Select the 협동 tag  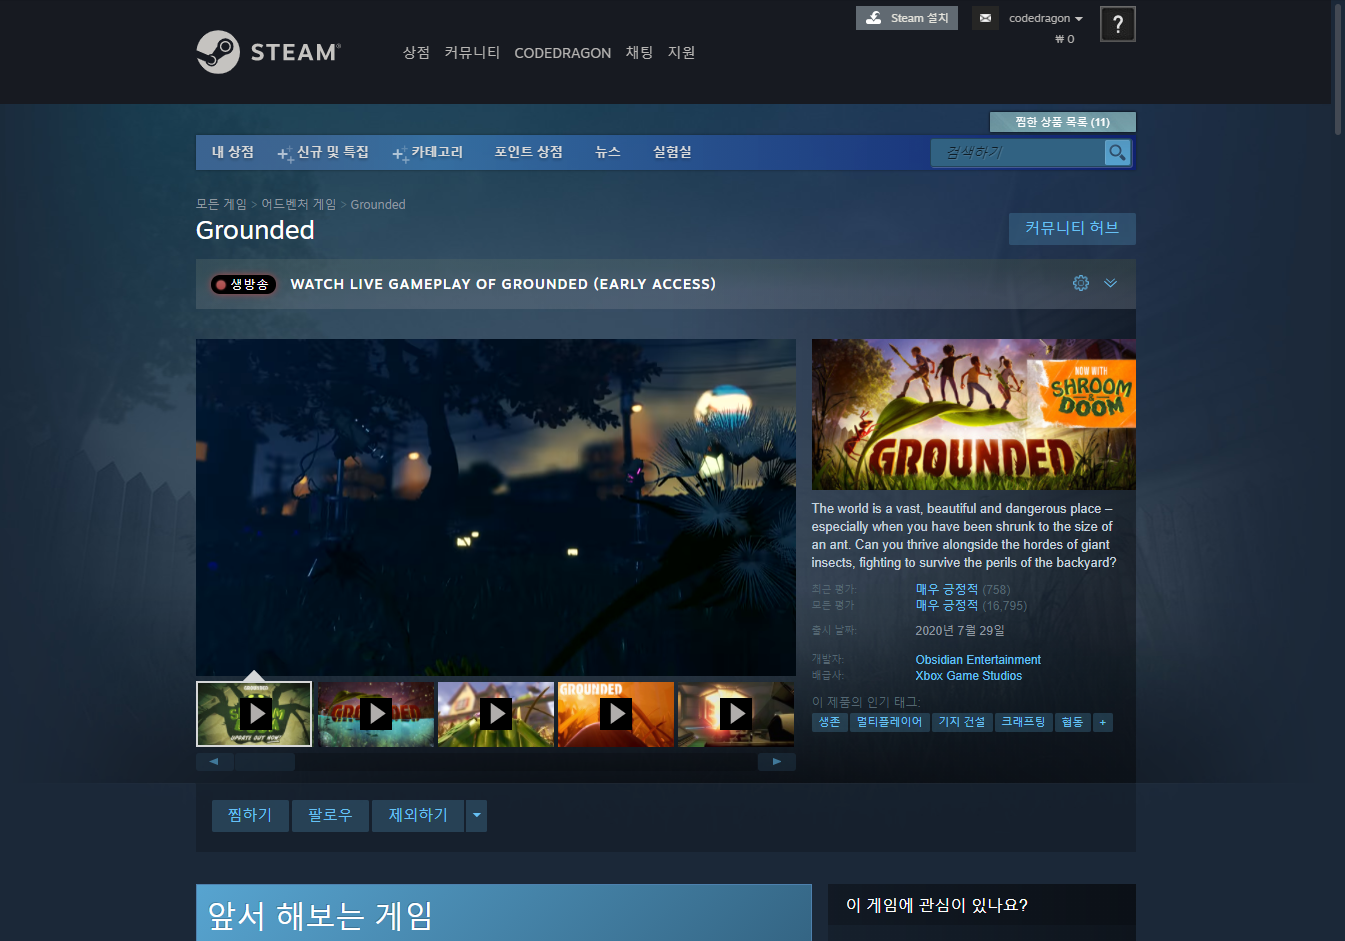click(1072, 722)
